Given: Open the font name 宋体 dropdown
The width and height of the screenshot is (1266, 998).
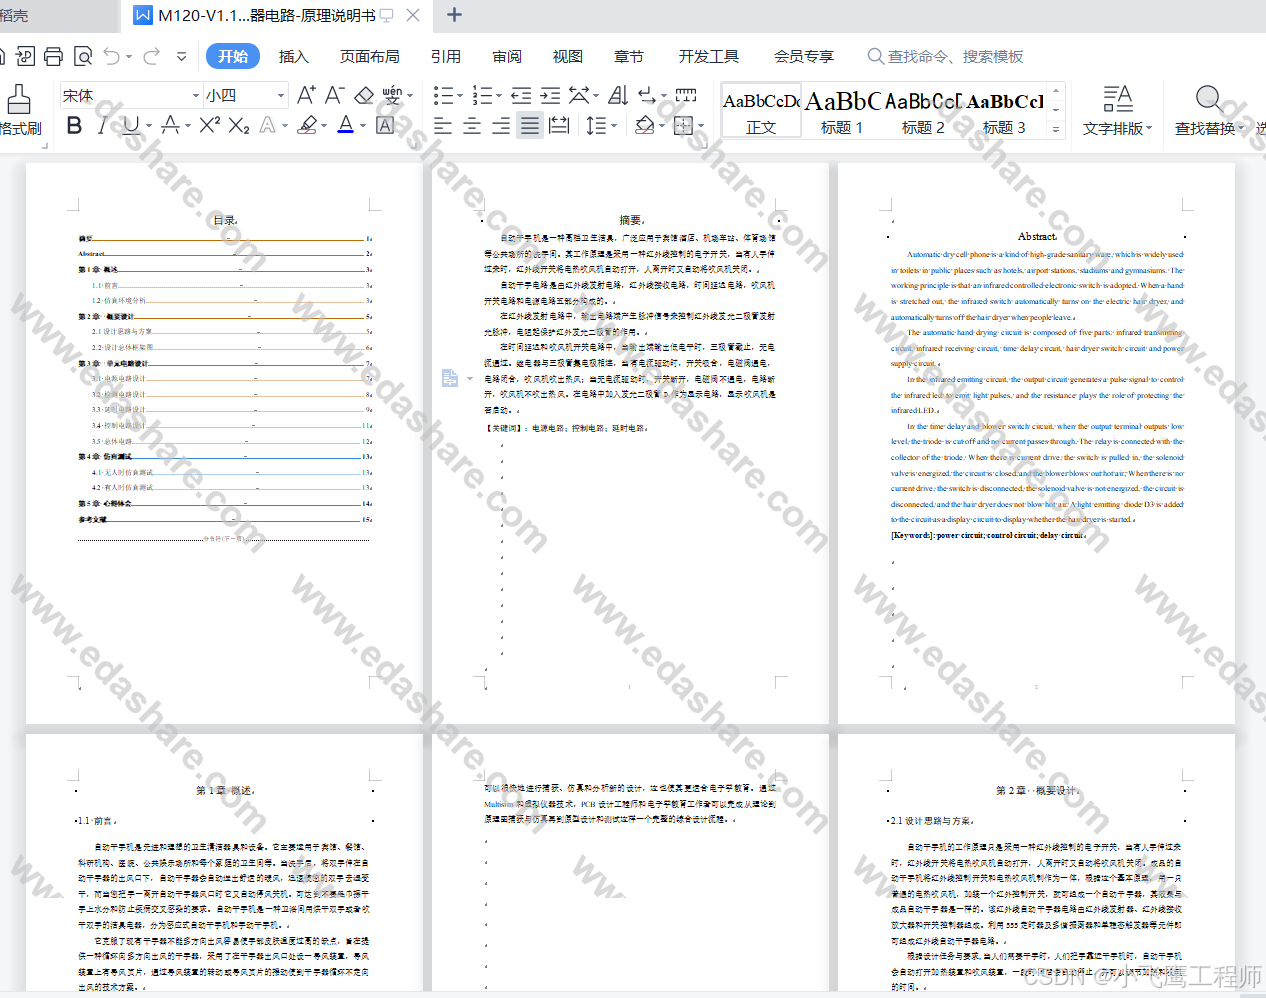Looking at the screenshot, I should click(x=196, y=96).
